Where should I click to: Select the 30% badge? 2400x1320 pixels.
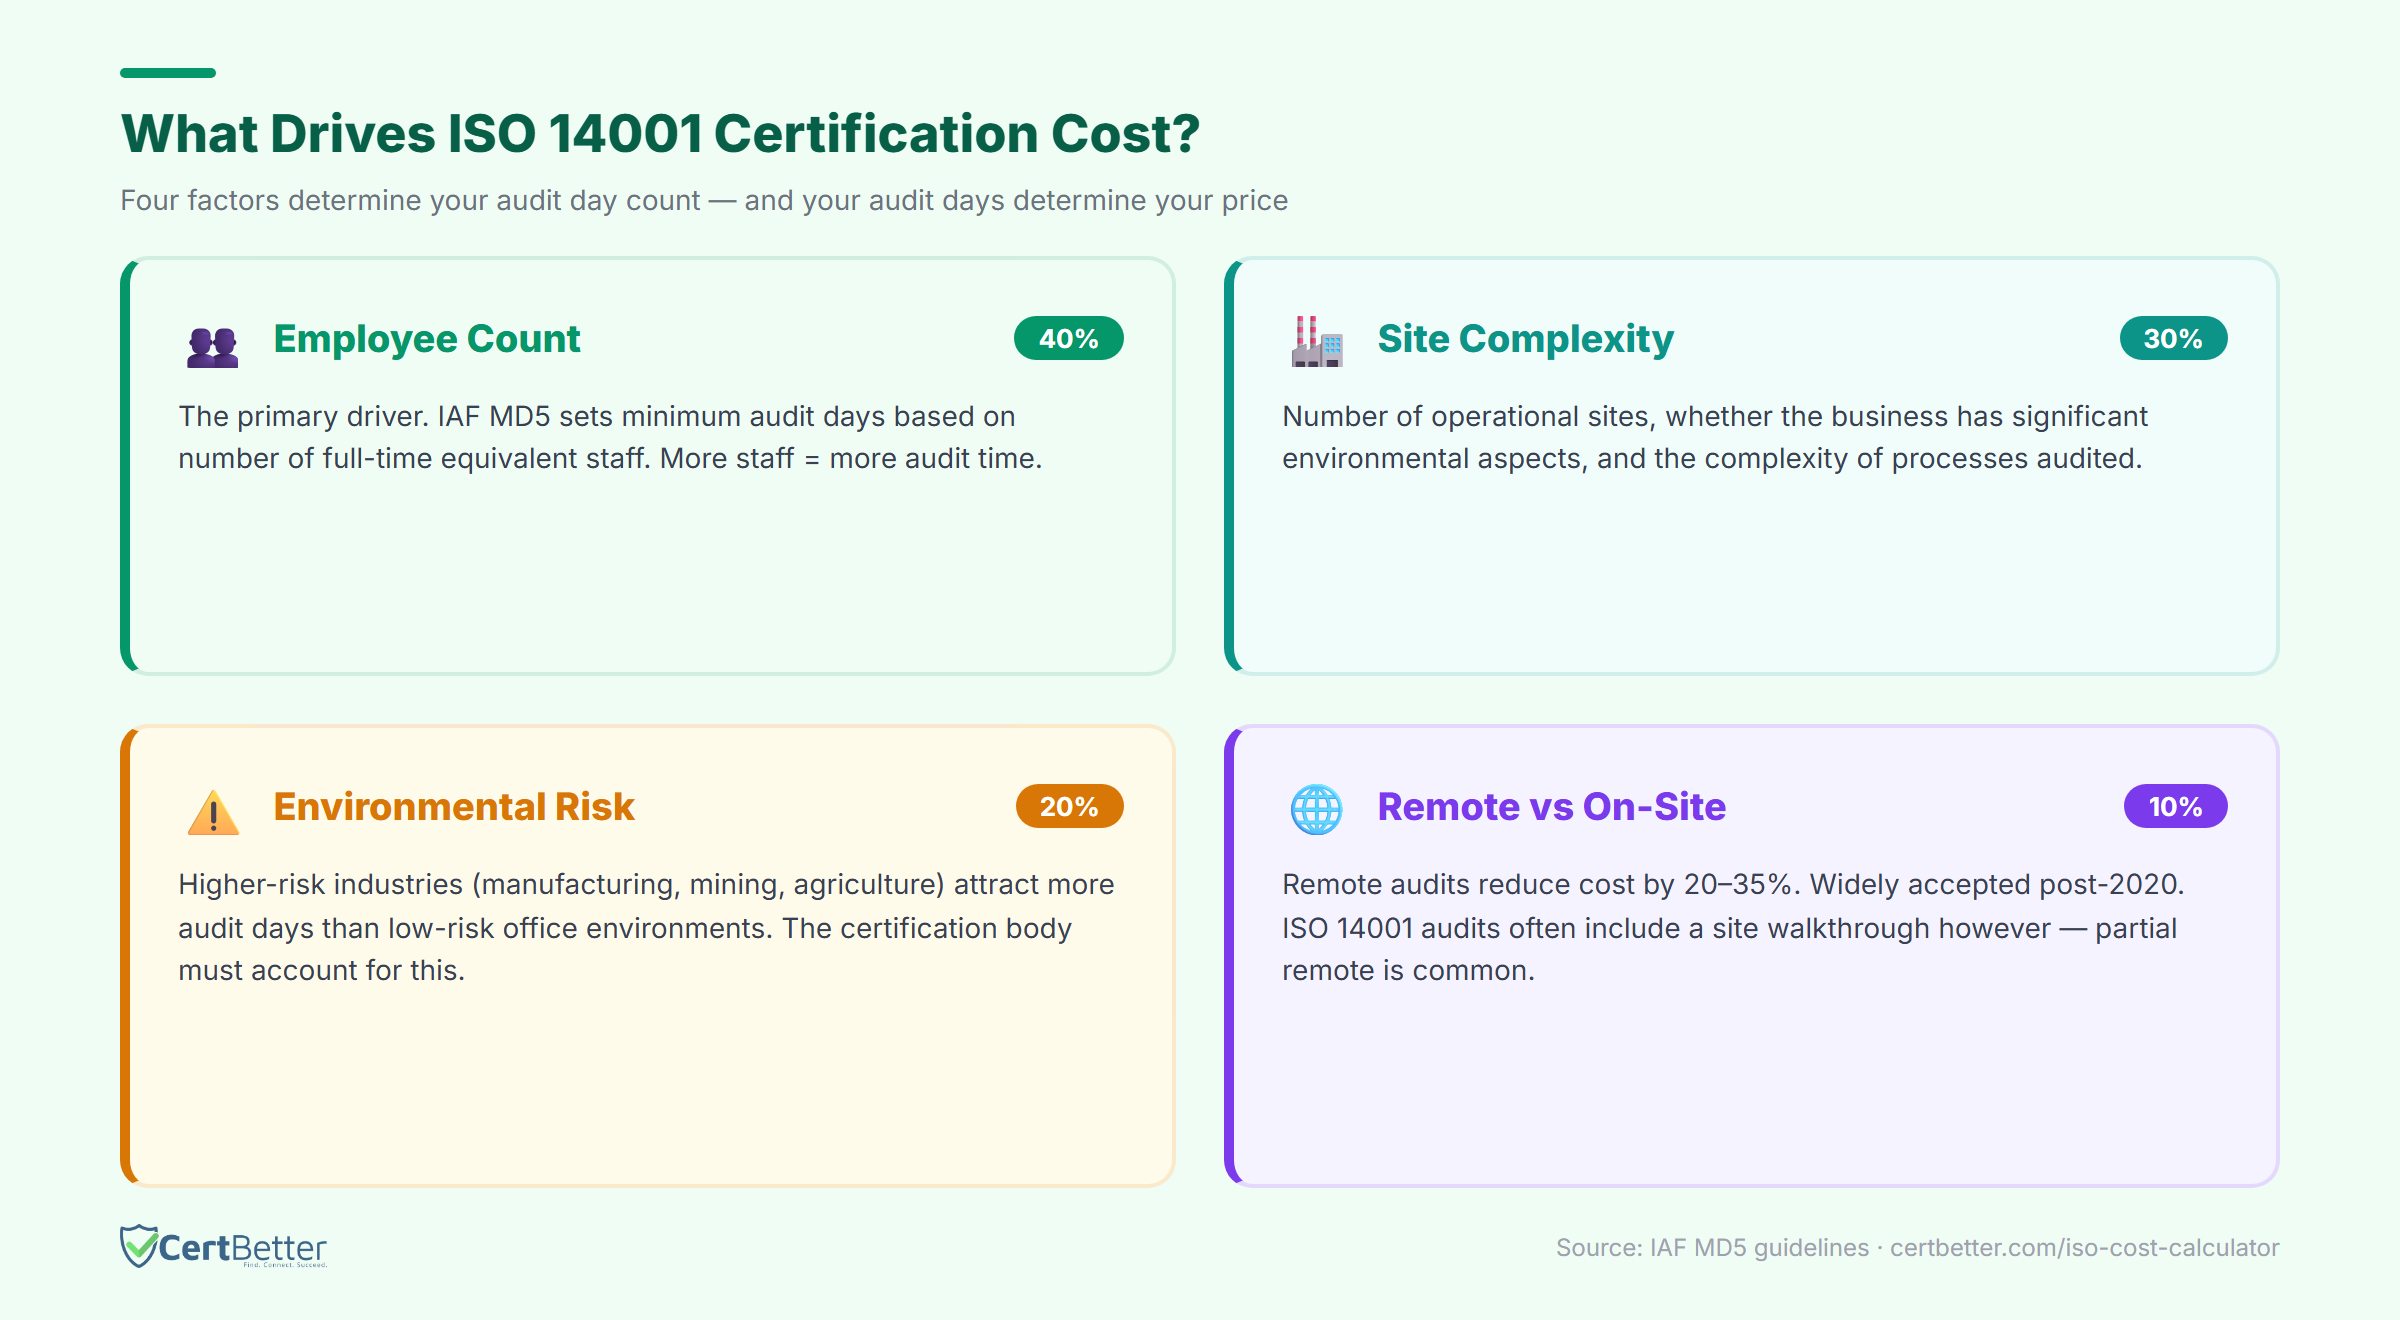(x=2173, y=338)
